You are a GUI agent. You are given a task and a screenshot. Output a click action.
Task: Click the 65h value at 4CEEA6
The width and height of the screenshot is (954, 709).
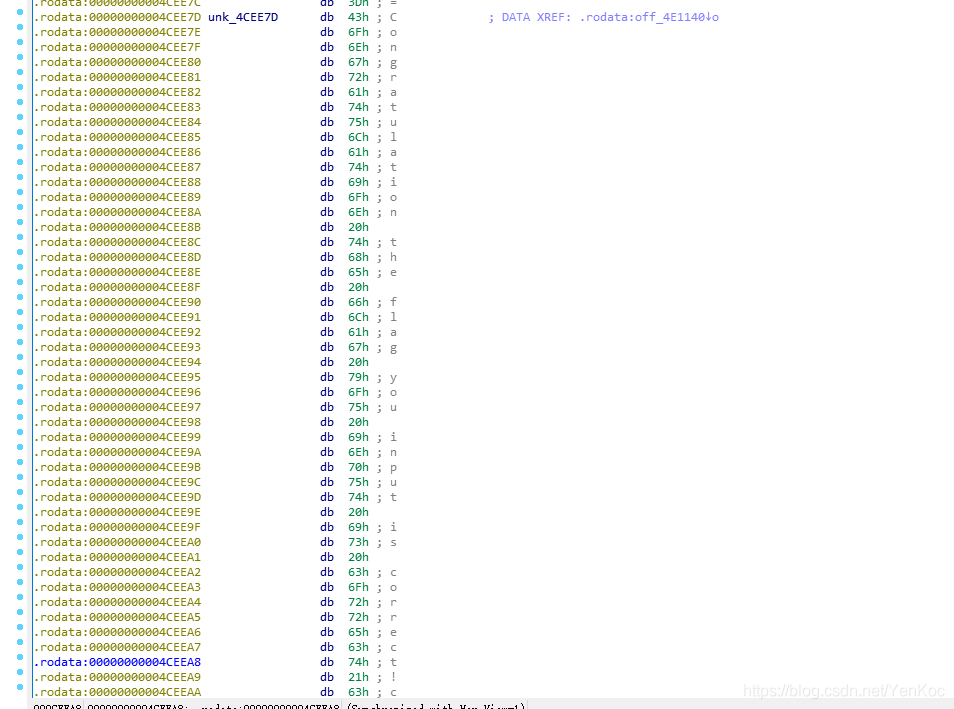[x=358, y=632]
